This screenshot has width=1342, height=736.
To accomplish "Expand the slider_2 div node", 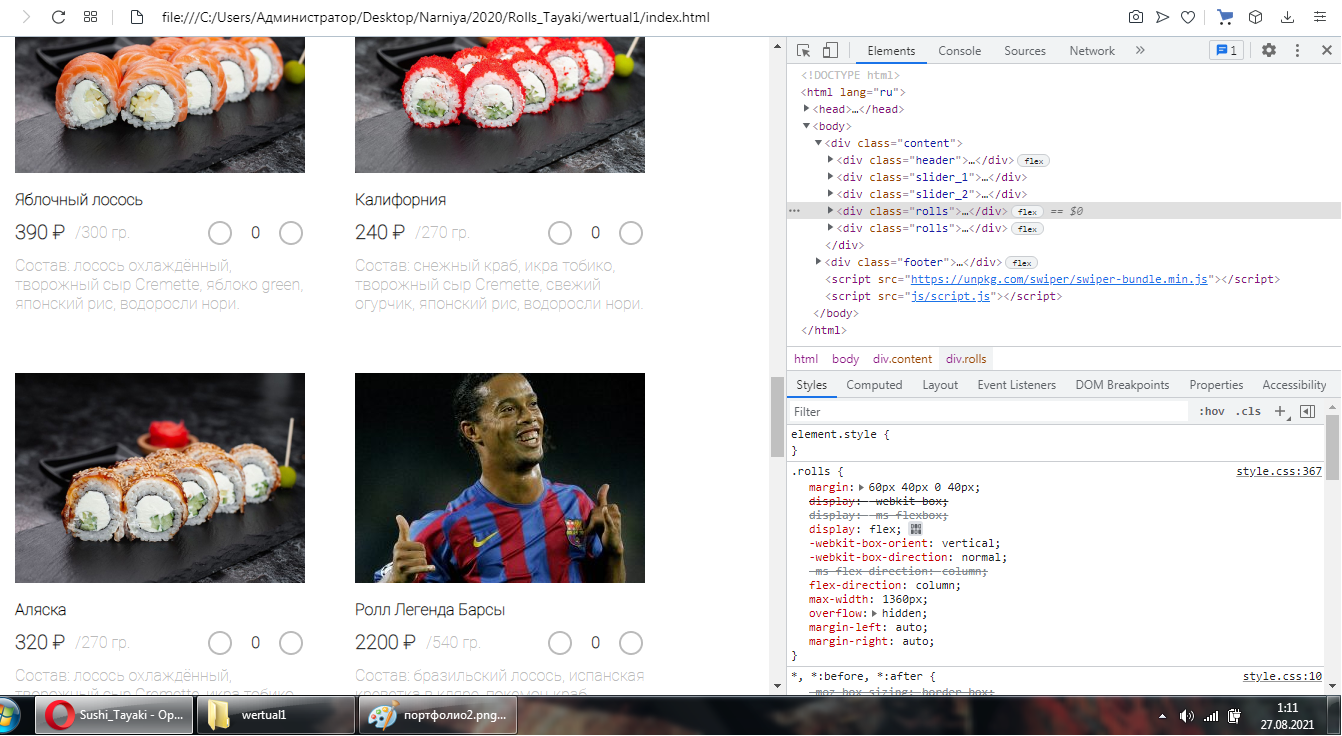I will click(831, 194).
